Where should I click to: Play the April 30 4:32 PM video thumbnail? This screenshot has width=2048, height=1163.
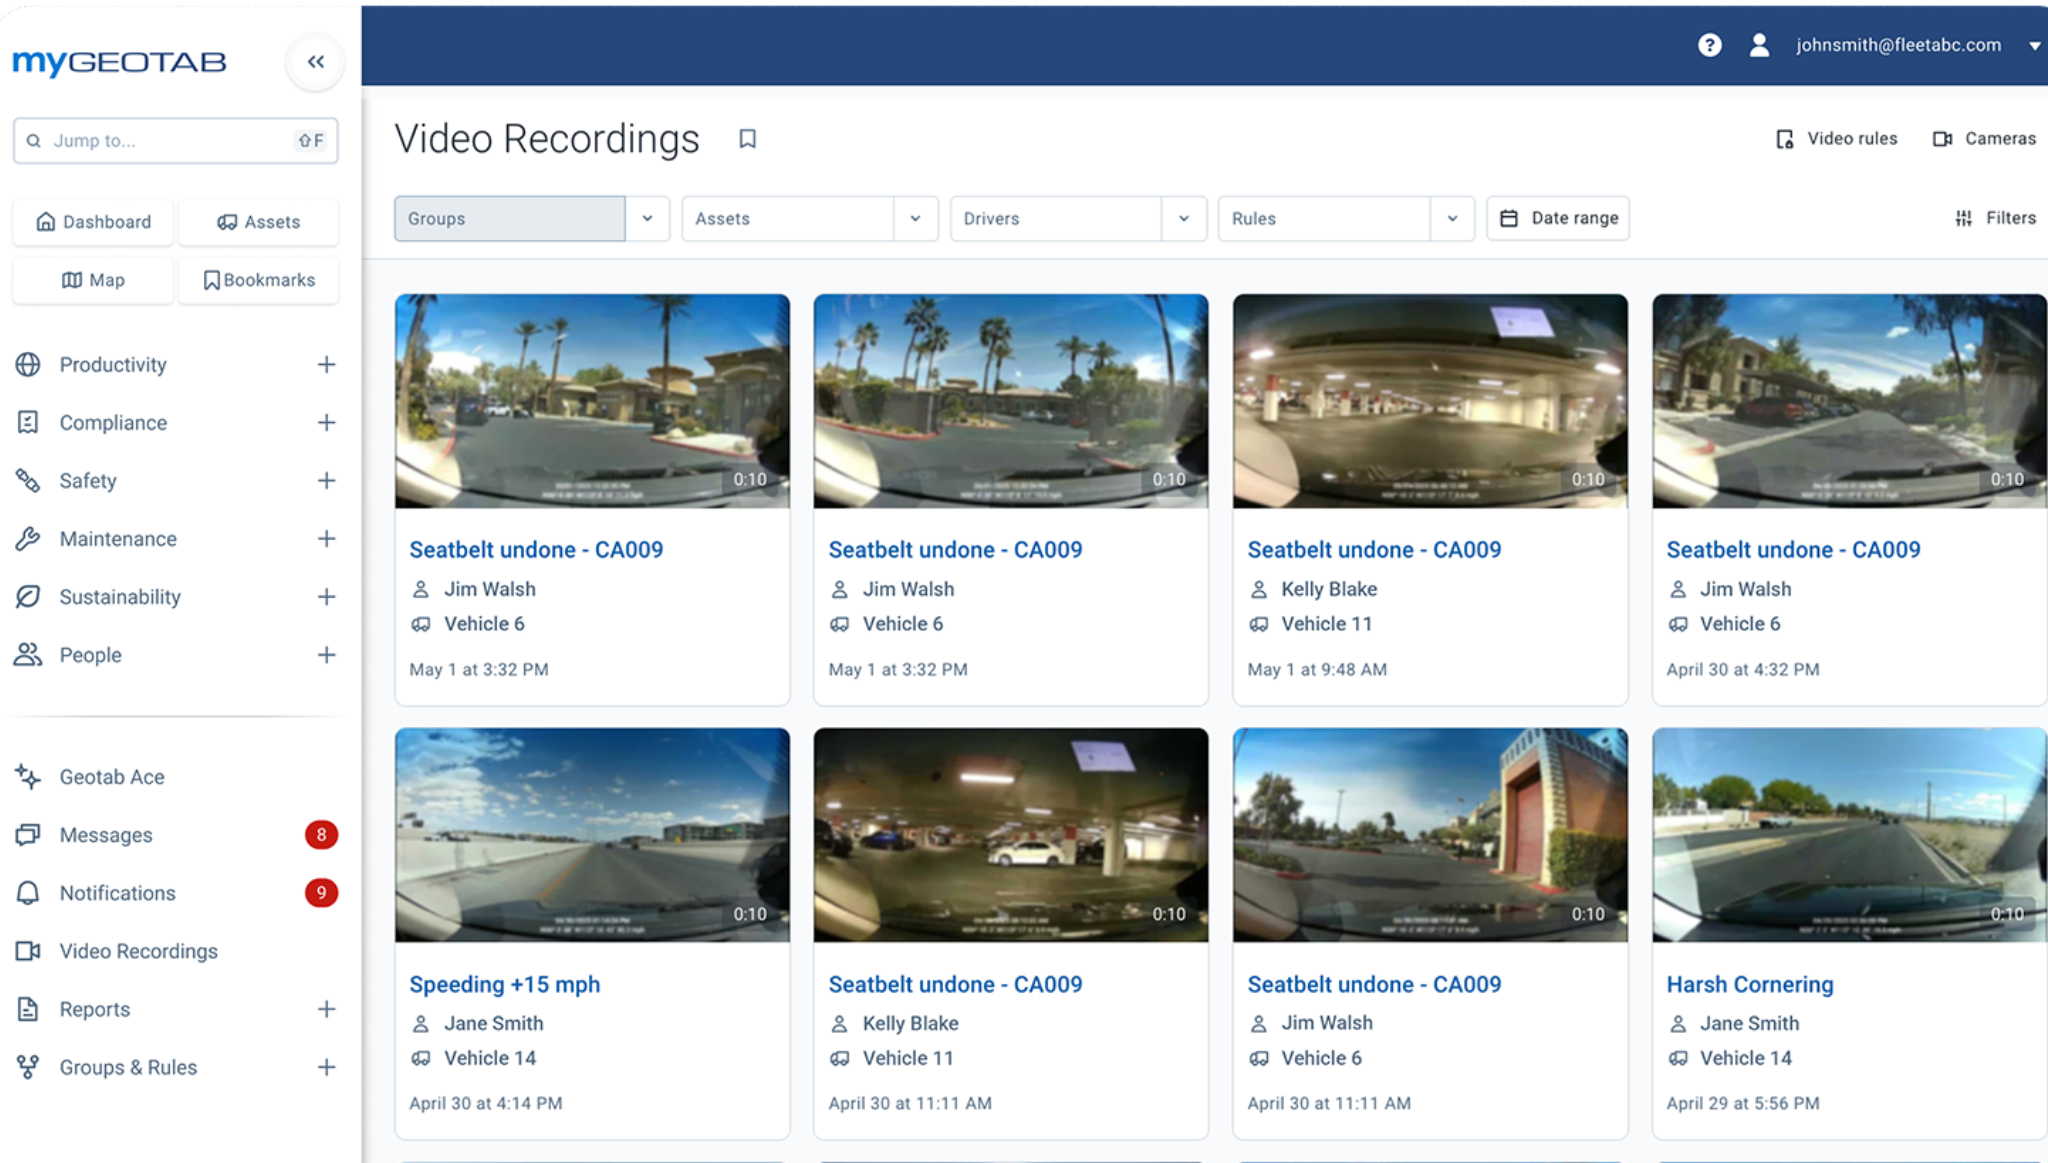1849,401
